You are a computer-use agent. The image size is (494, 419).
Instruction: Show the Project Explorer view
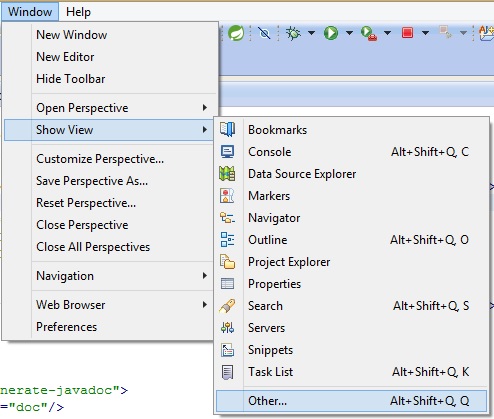tap(351, 262)
